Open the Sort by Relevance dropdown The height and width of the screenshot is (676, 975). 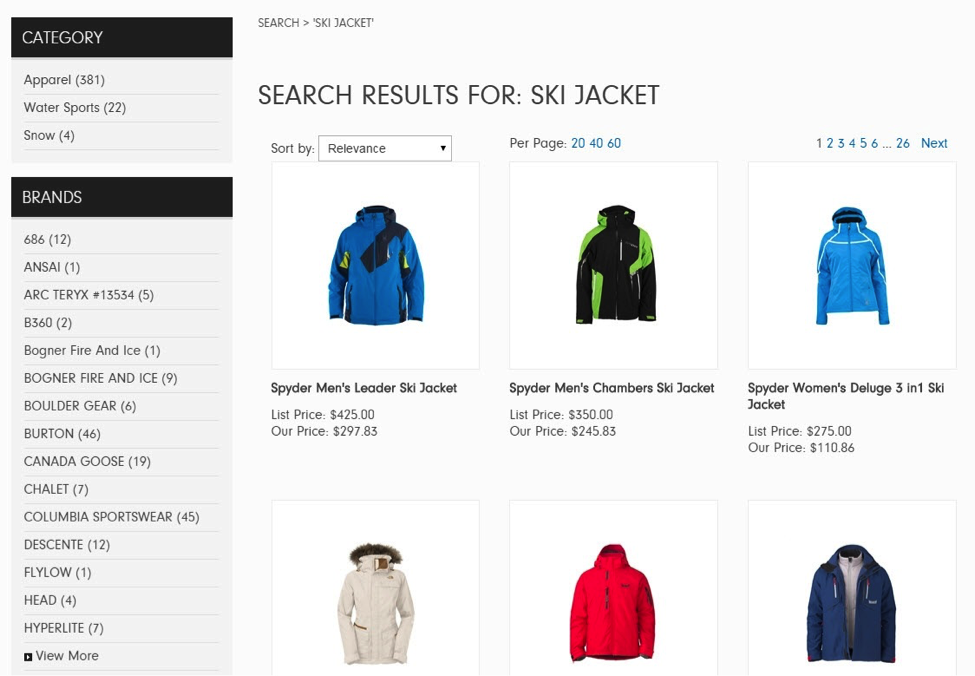[385, 149]
